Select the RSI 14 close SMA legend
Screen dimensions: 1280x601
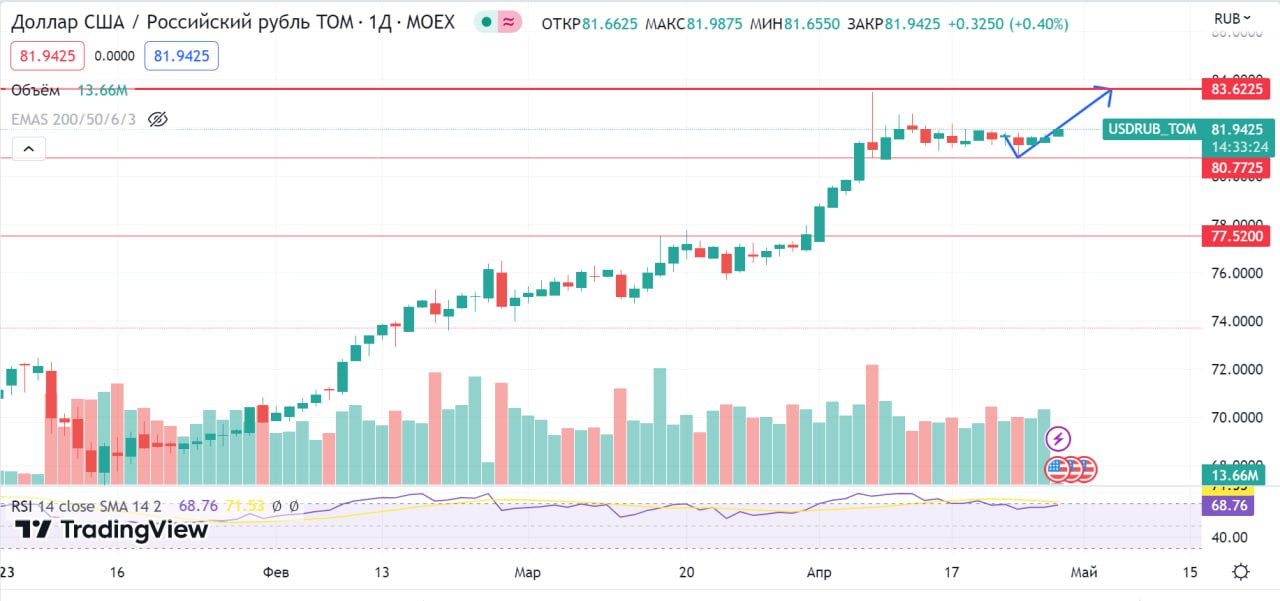click(88, 506)
